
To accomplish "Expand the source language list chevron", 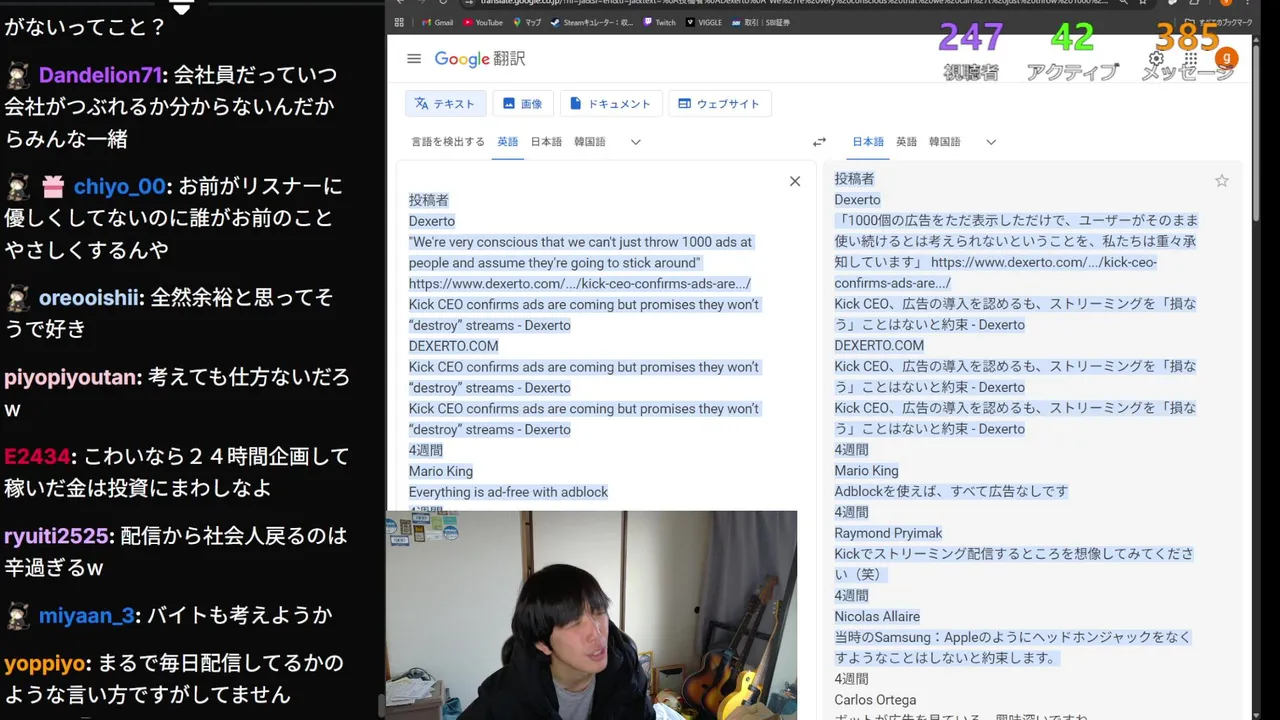I will click(x=635, y=142).
